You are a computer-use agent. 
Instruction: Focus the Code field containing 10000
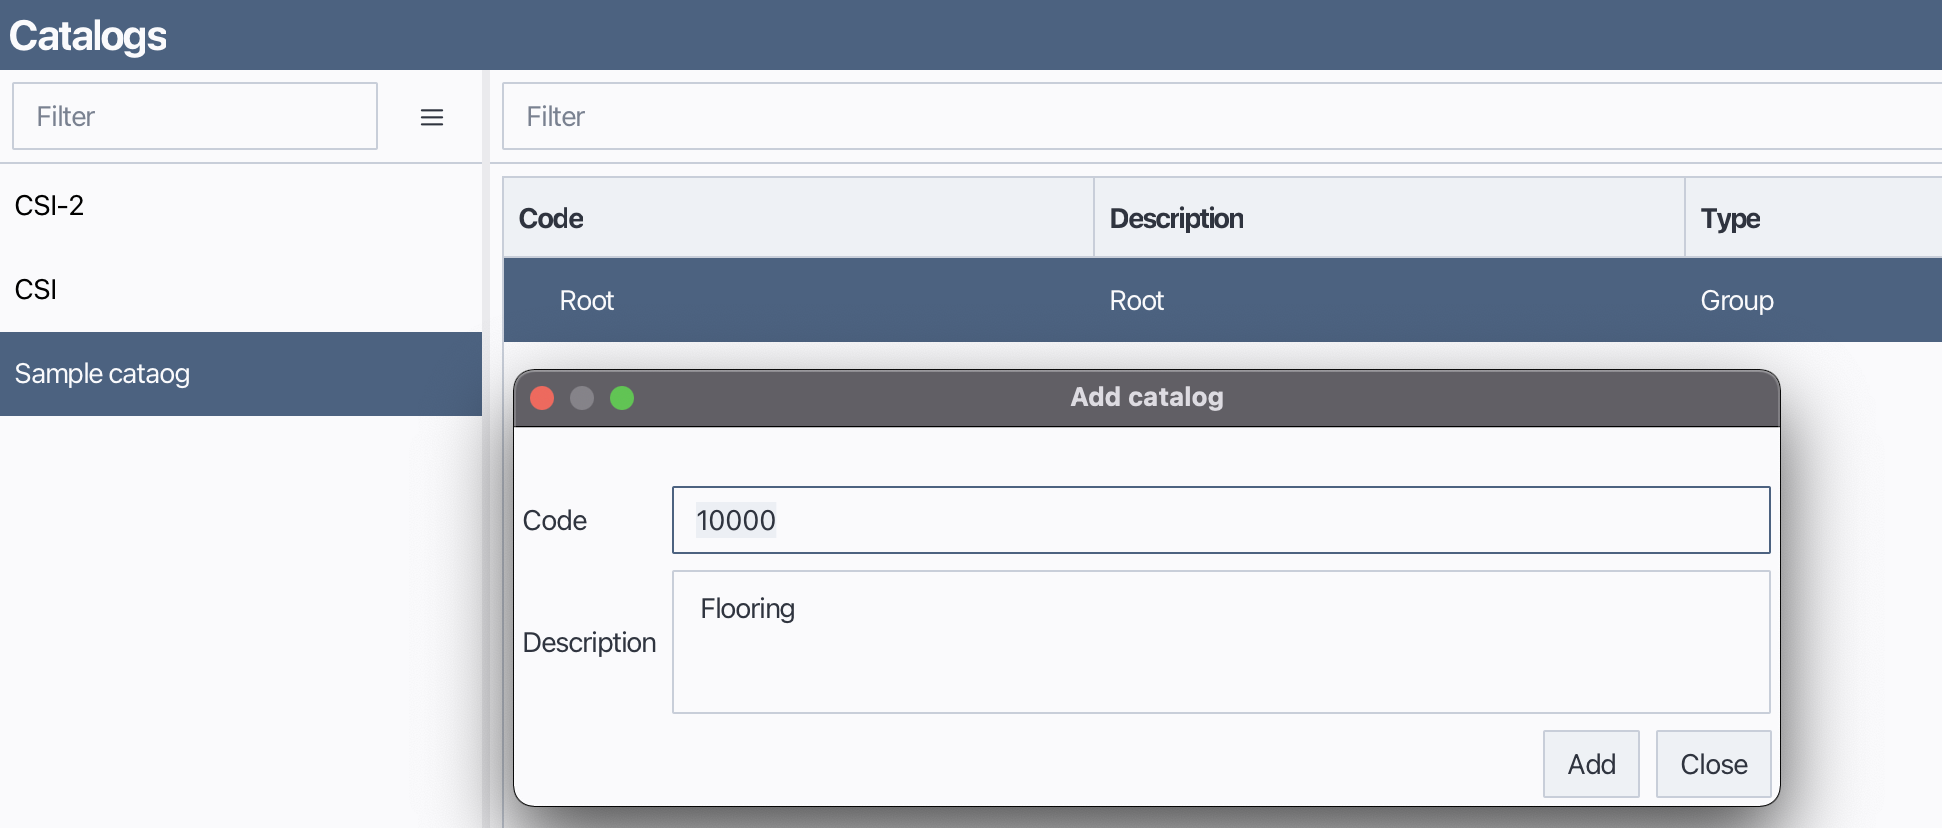click(x=1221, y=520)
